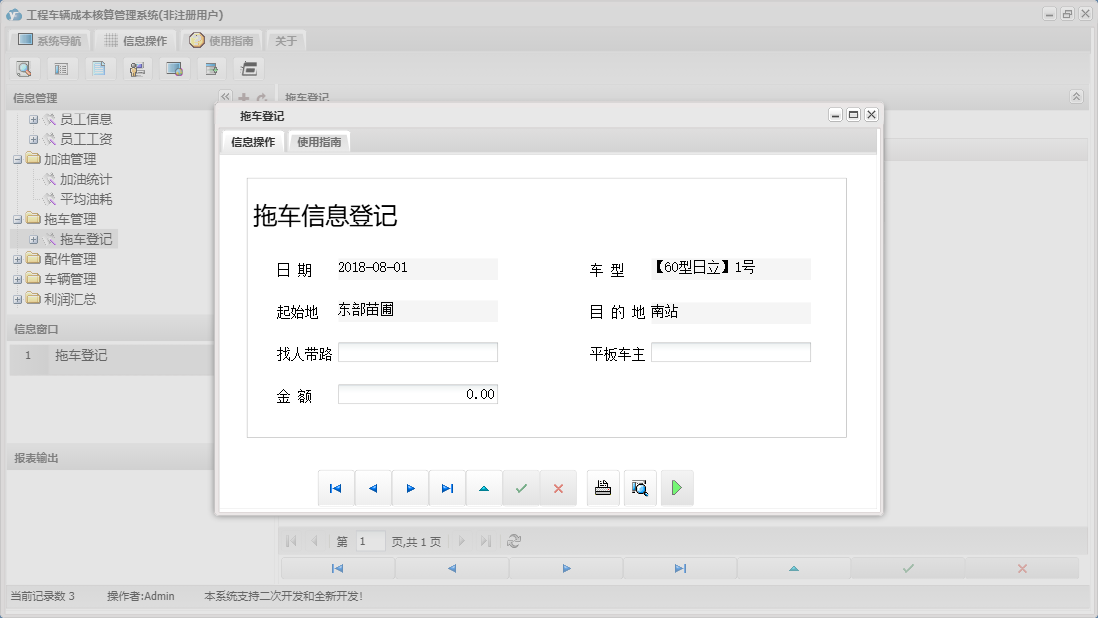Click the printer icon in the dialog

[603, 487]
